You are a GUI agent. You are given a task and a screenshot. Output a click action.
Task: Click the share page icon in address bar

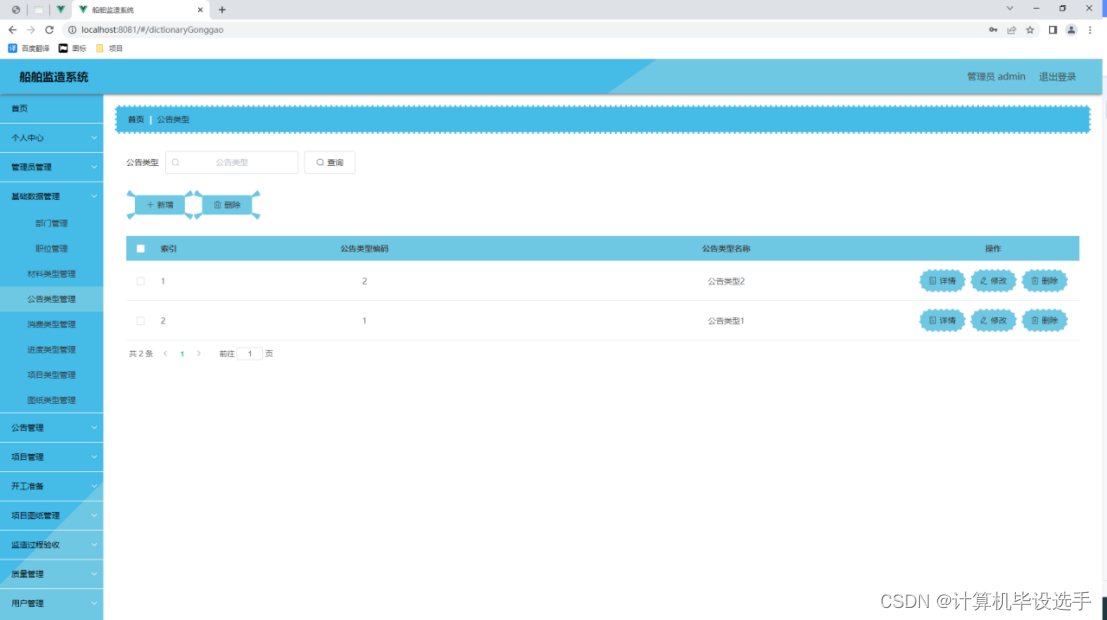tap(1012, 30)
